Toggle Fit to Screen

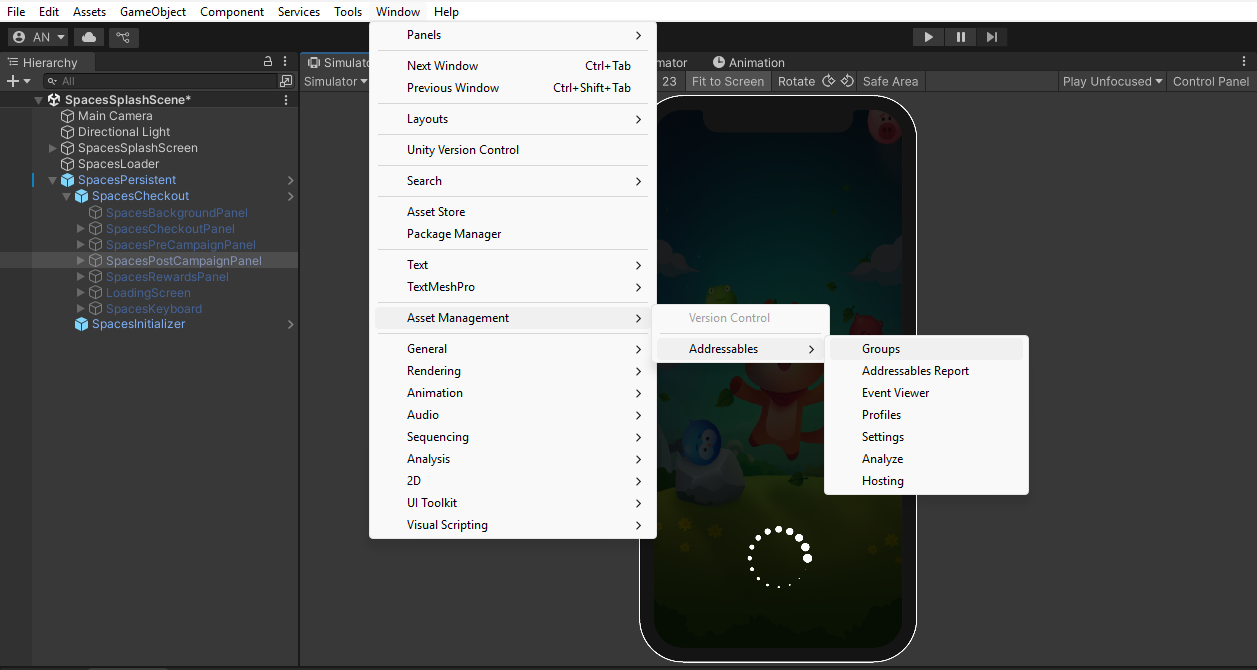click(727, 81)
